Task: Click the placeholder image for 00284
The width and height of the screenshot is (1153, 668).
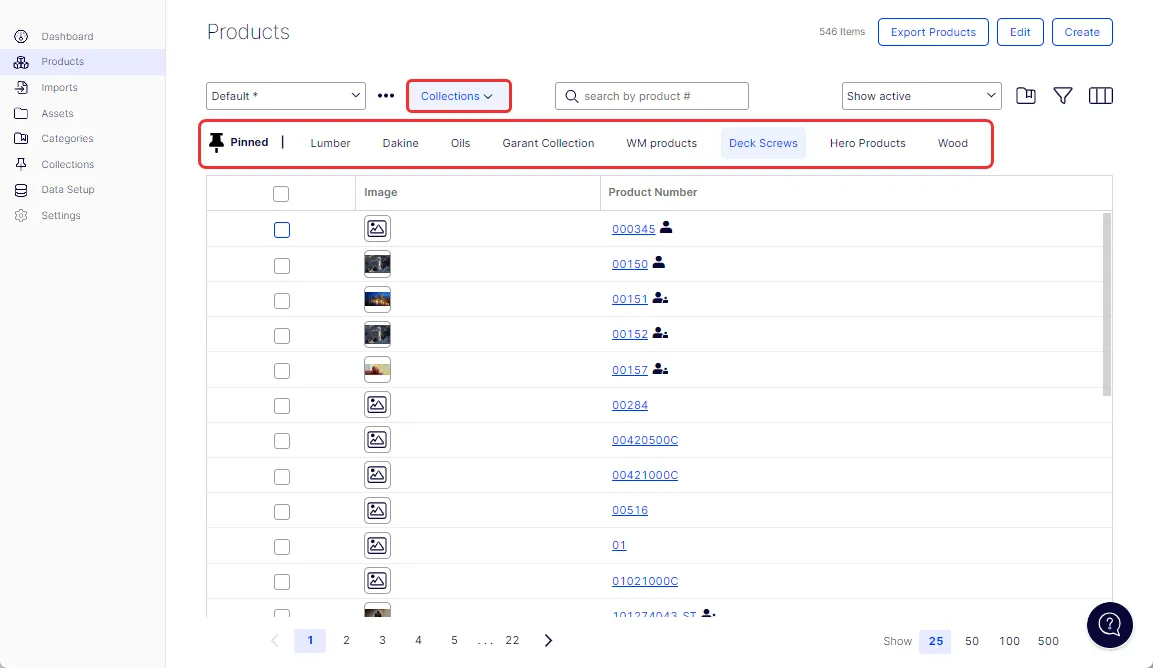Action: [377, 405]
